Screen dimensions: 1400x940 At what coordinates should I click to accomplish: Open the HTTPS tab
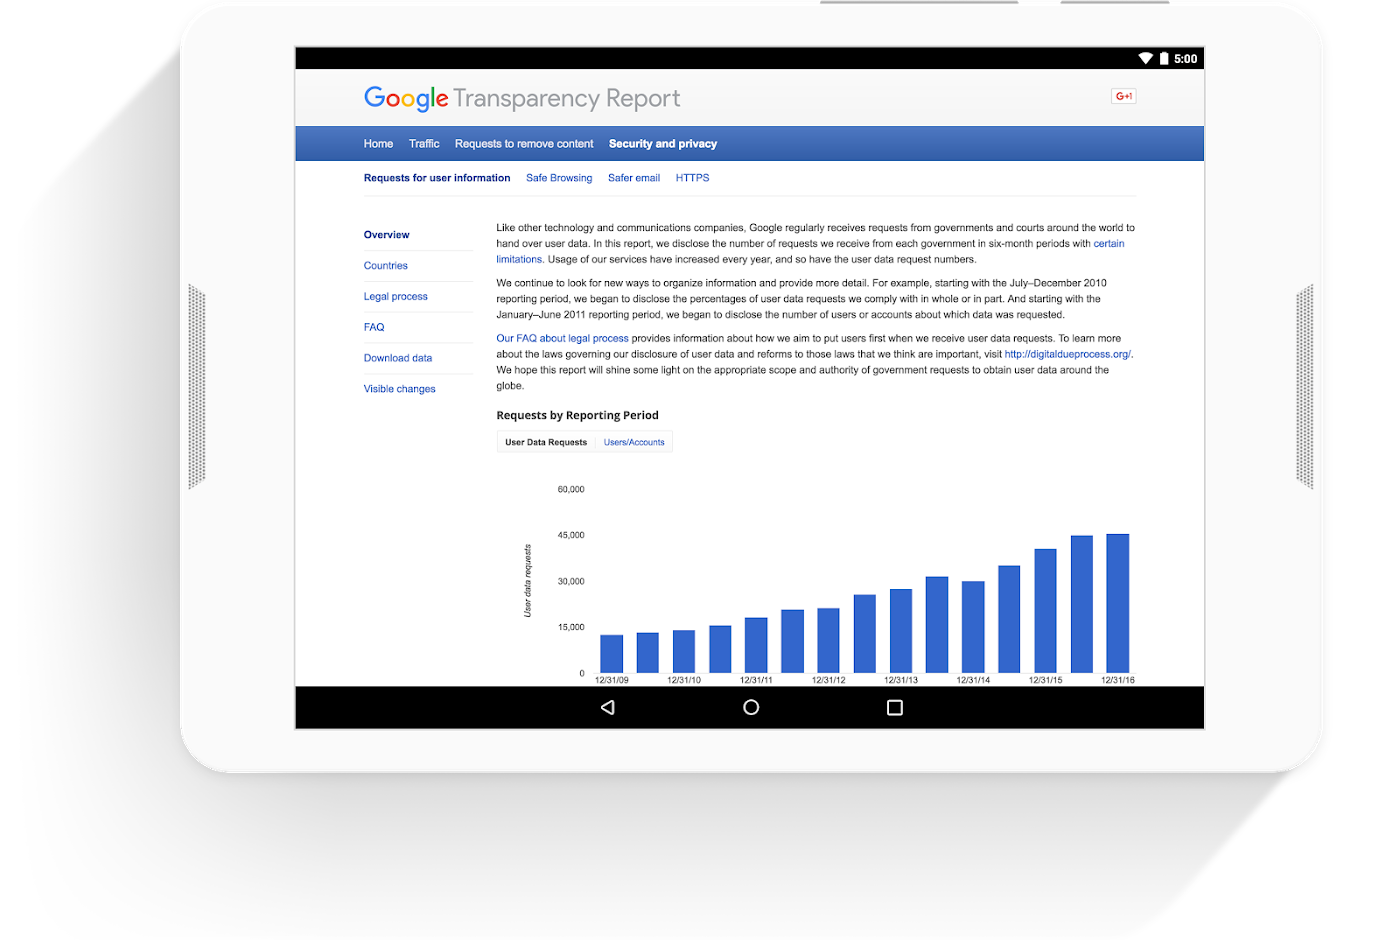click(692, 178)
